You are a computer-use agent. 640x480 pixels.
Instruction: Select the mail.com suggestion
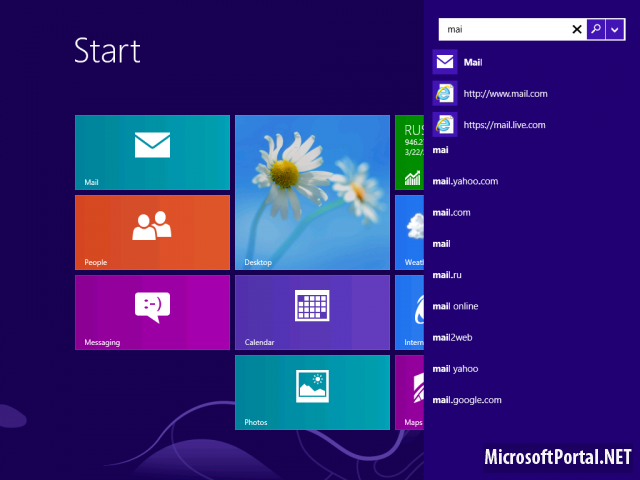451,212
